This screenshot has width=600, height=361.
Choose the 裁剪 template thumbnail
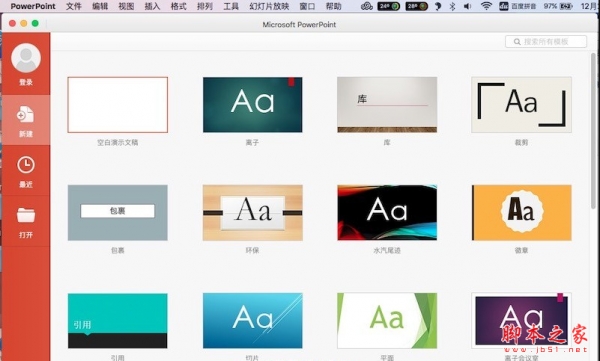tap(521, 105)
